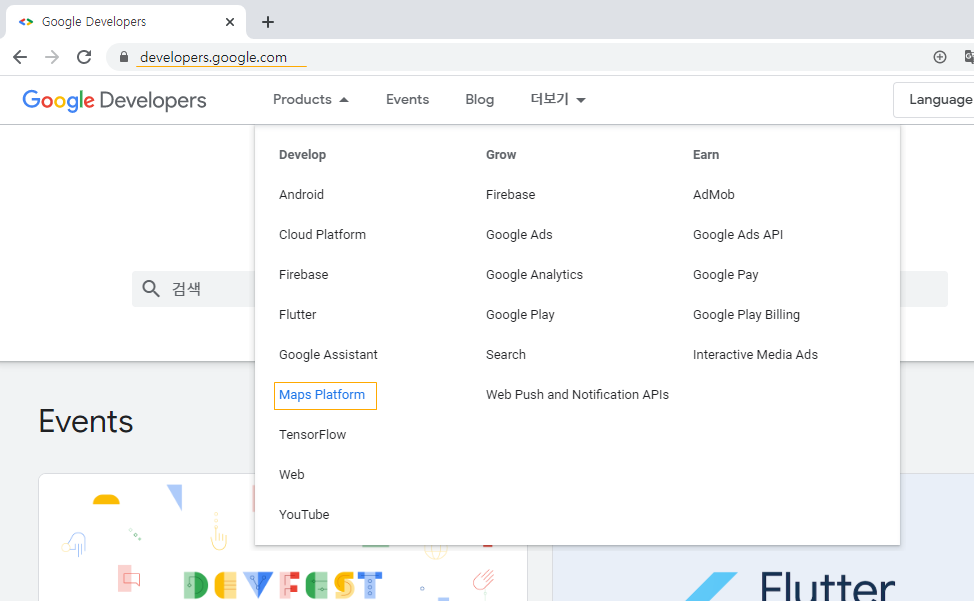Collapse the Products dropdown menu
This screenshot has height=601, width=974.
click(x=311, y=99)
